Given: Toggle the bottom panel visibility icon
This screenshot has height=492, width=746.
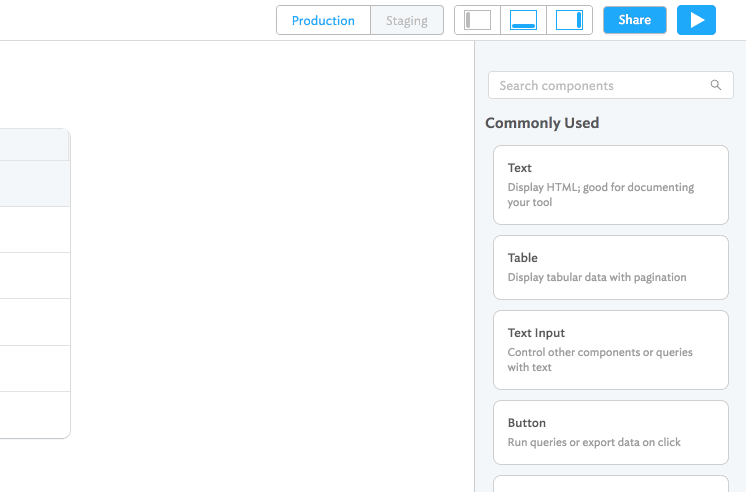Looking at the screenshot, I should click(523, 20).
